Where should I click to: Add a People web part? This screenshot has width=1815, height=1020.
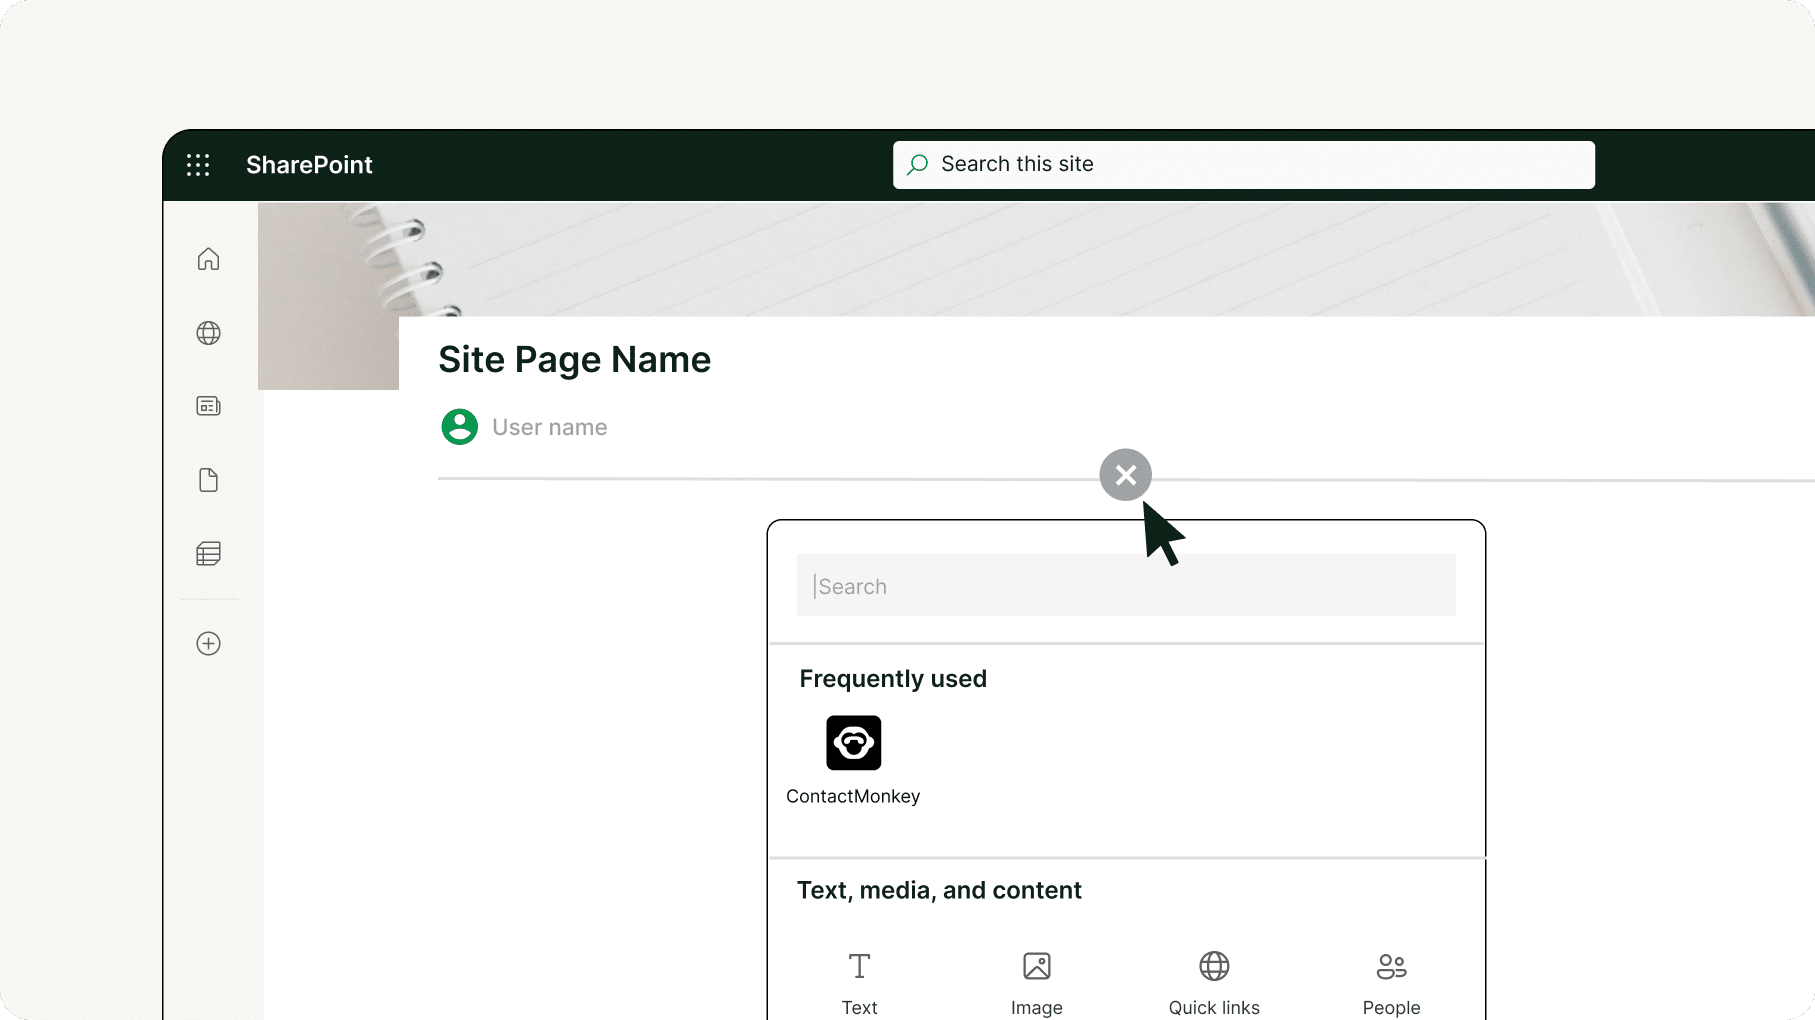pos(1391,983)
